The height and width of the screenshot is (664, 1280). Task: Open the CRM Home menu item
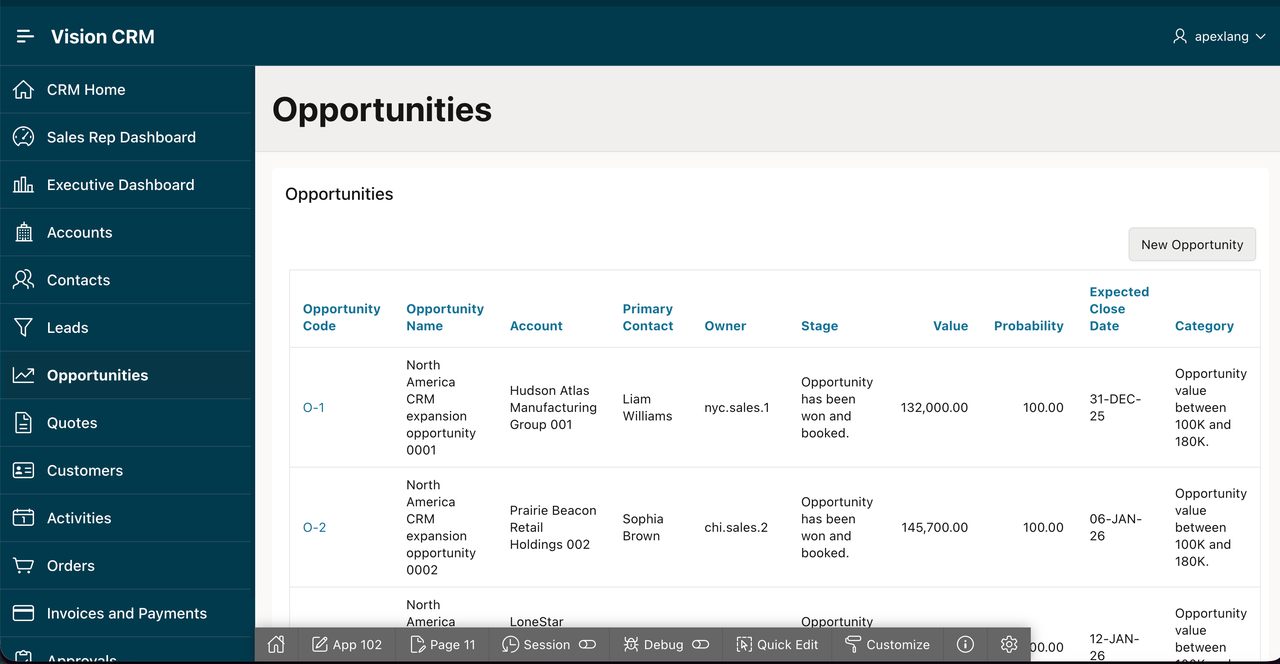tap(127, 90)
